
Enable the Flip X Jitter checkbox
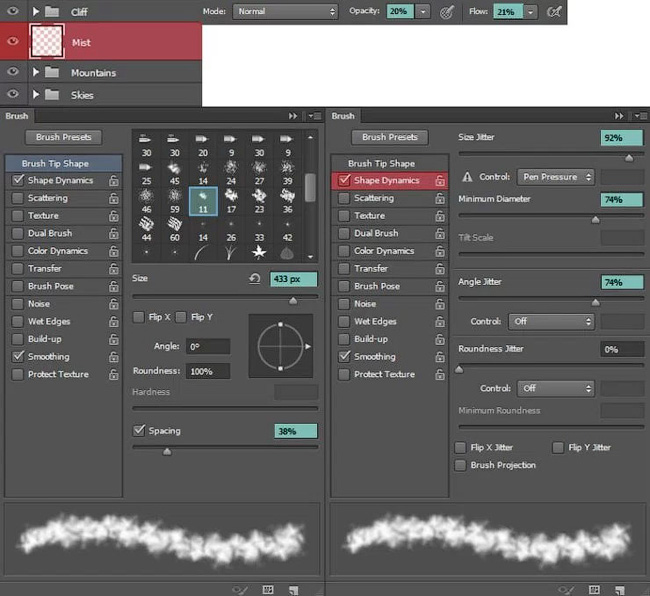(x=460, y=448)
